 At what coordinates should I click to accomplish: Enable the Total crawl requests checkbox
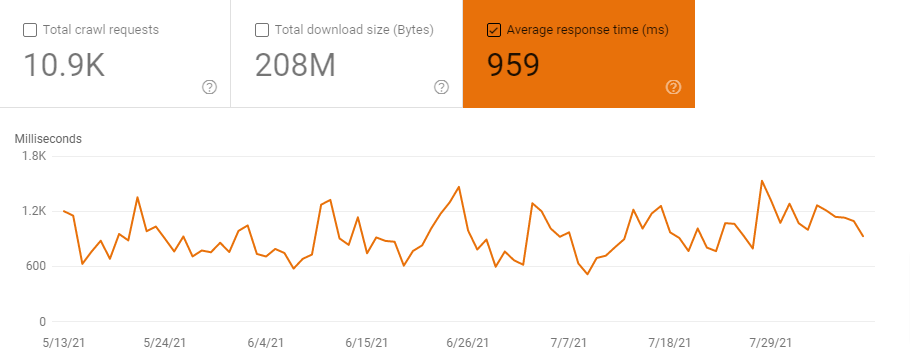[30, 30]
